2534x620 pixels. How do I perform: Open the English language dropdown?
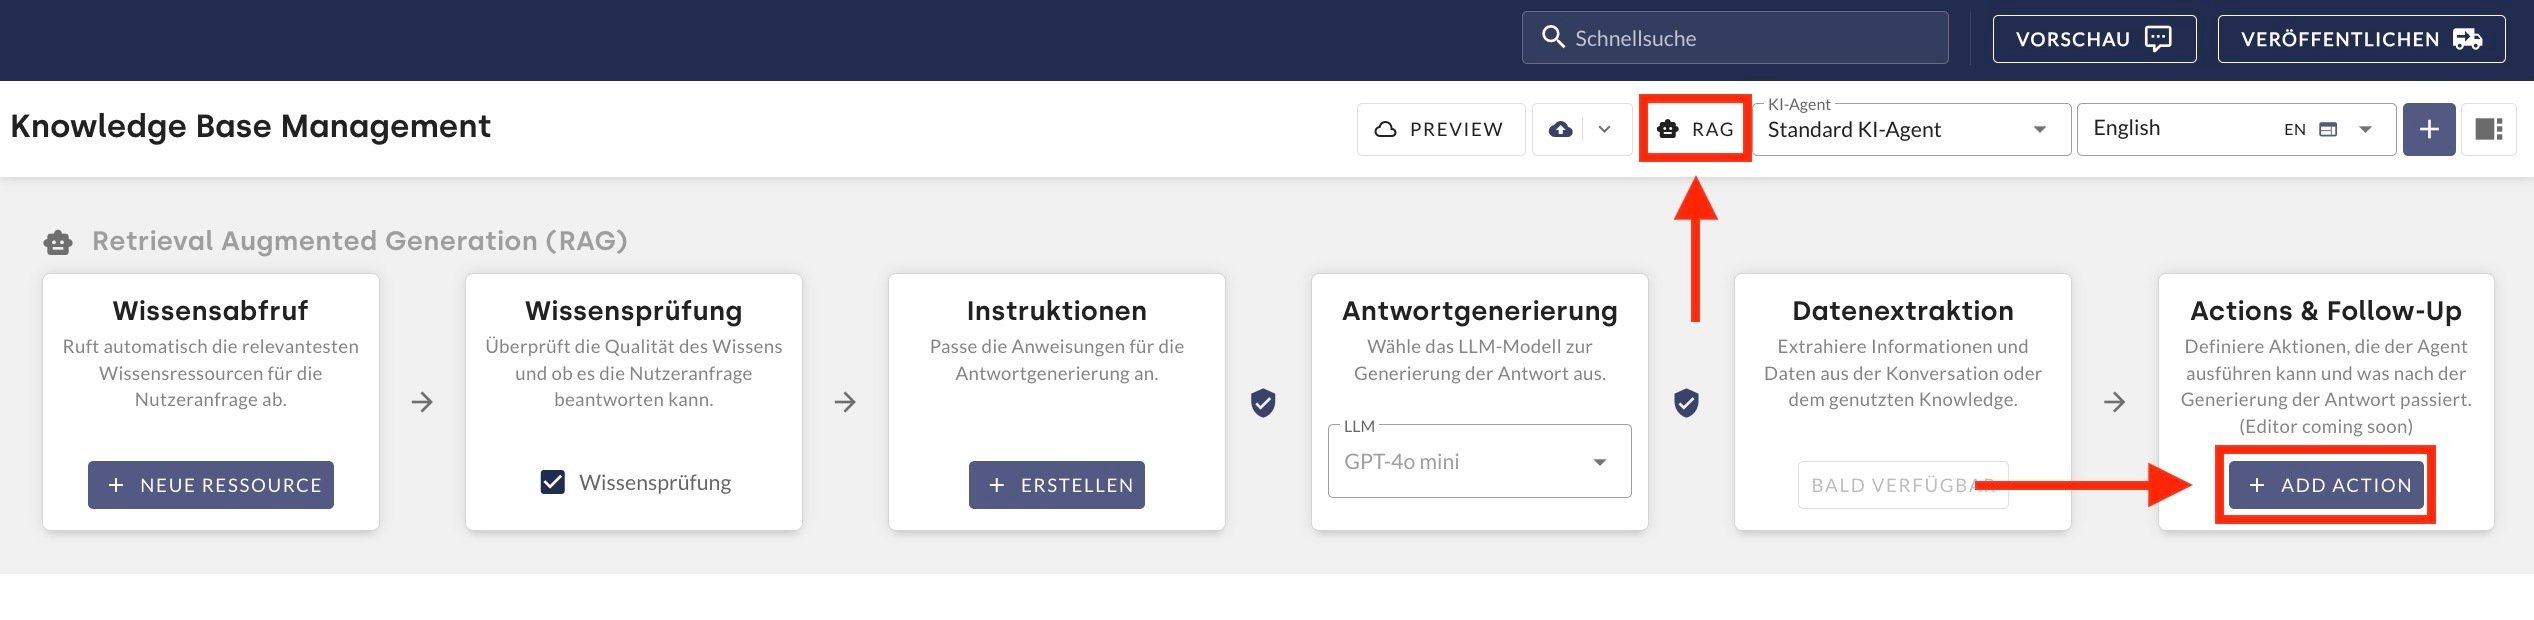[x=2366, y=129]
